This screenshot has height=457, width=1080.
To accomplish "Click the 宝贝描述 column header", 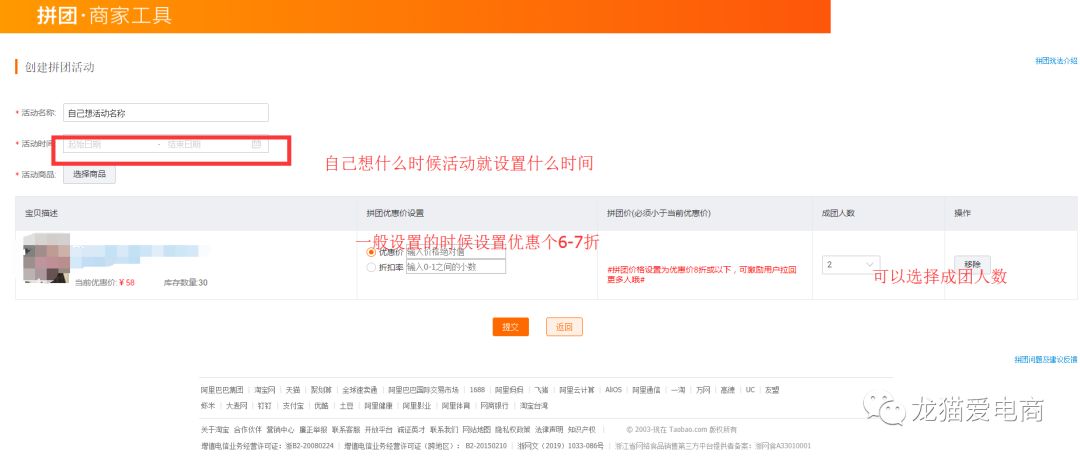I will point(41,213).
